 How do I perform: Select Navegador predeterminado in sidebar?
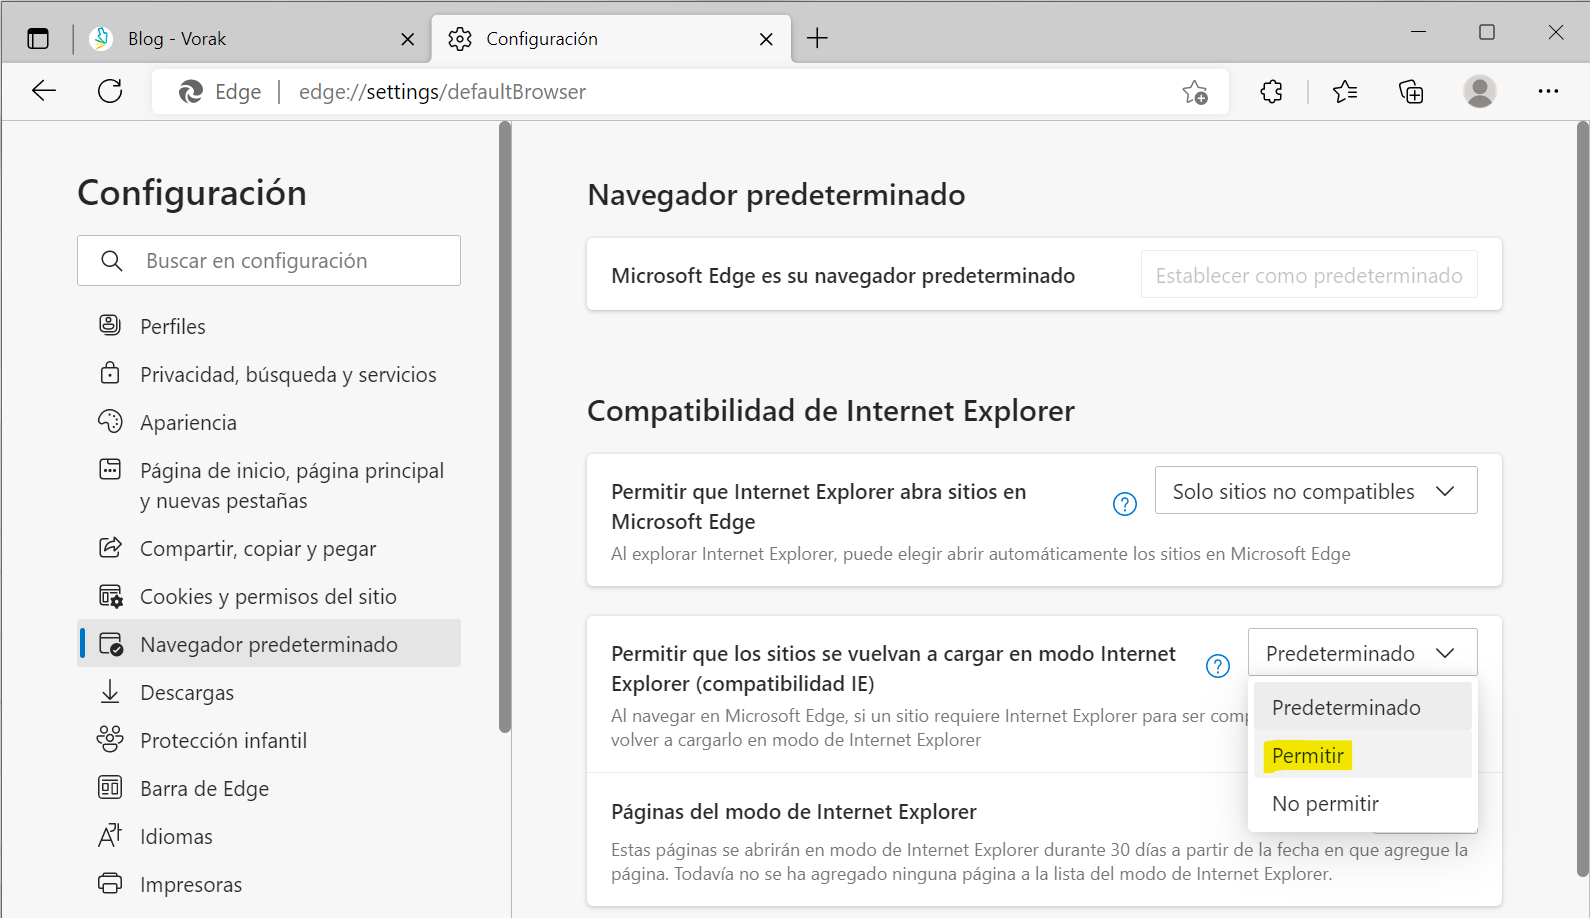tap(269, 644)
